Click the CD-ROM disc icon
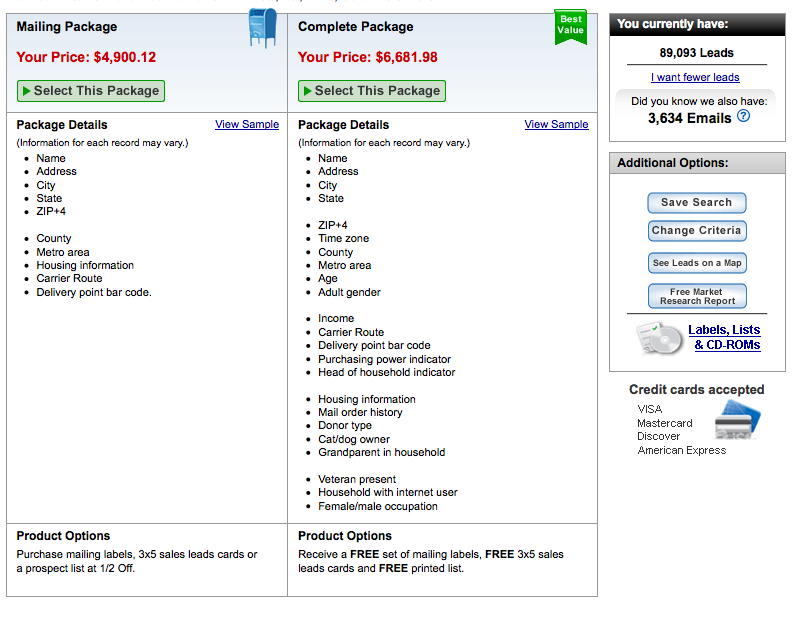 click(658, 338)
